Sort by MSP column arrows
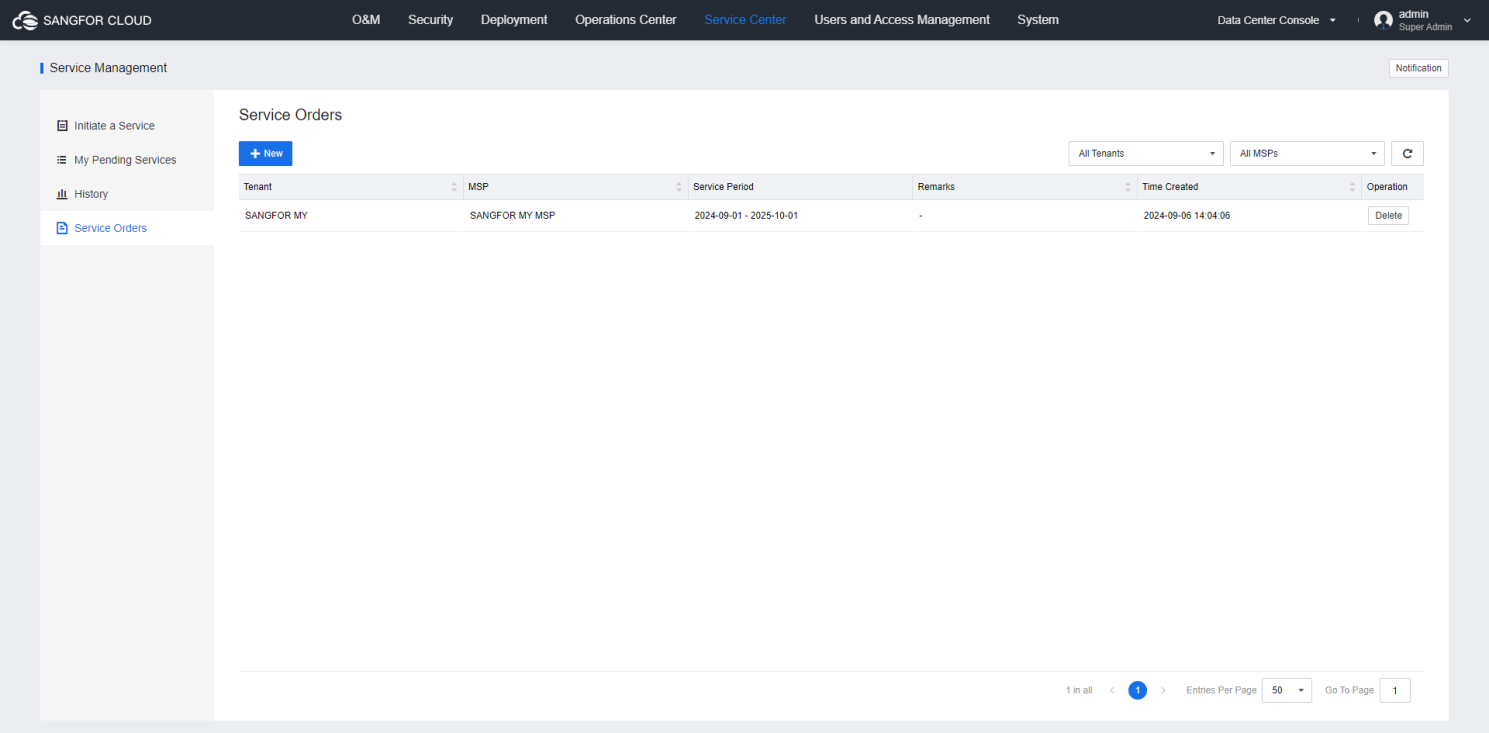This screenshot has height=733, width=1489. tap(678, 187)
